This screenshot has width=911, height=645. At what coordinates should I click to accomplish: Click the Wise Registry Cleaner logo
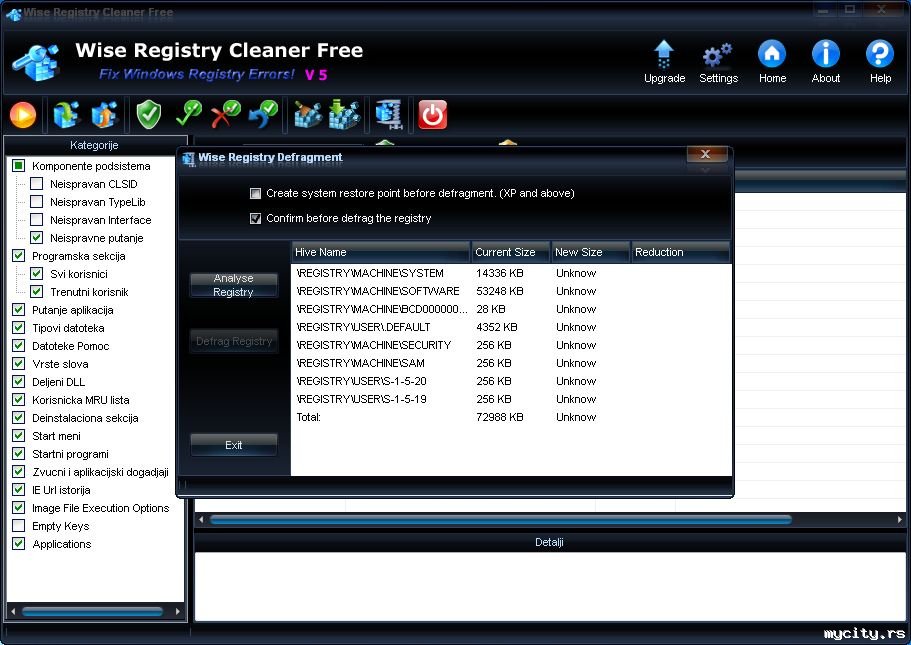click(x=36, y=62)
